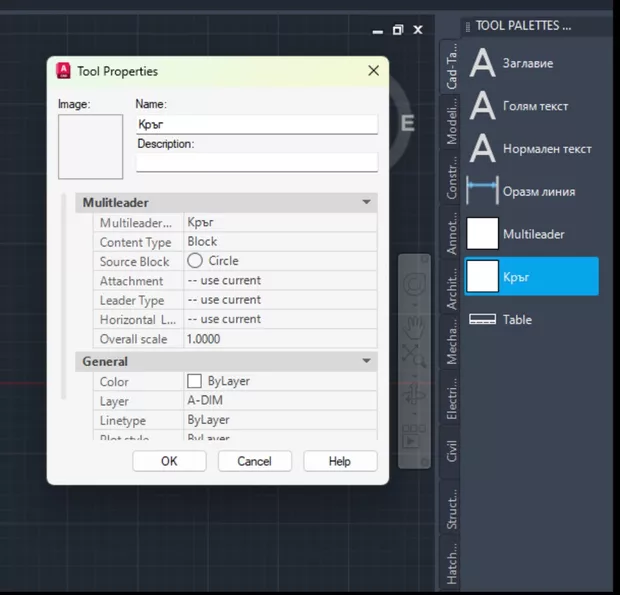This screenshot has width=620, height=595.
Task: Click the Description input field
Action: coord(257,162)
